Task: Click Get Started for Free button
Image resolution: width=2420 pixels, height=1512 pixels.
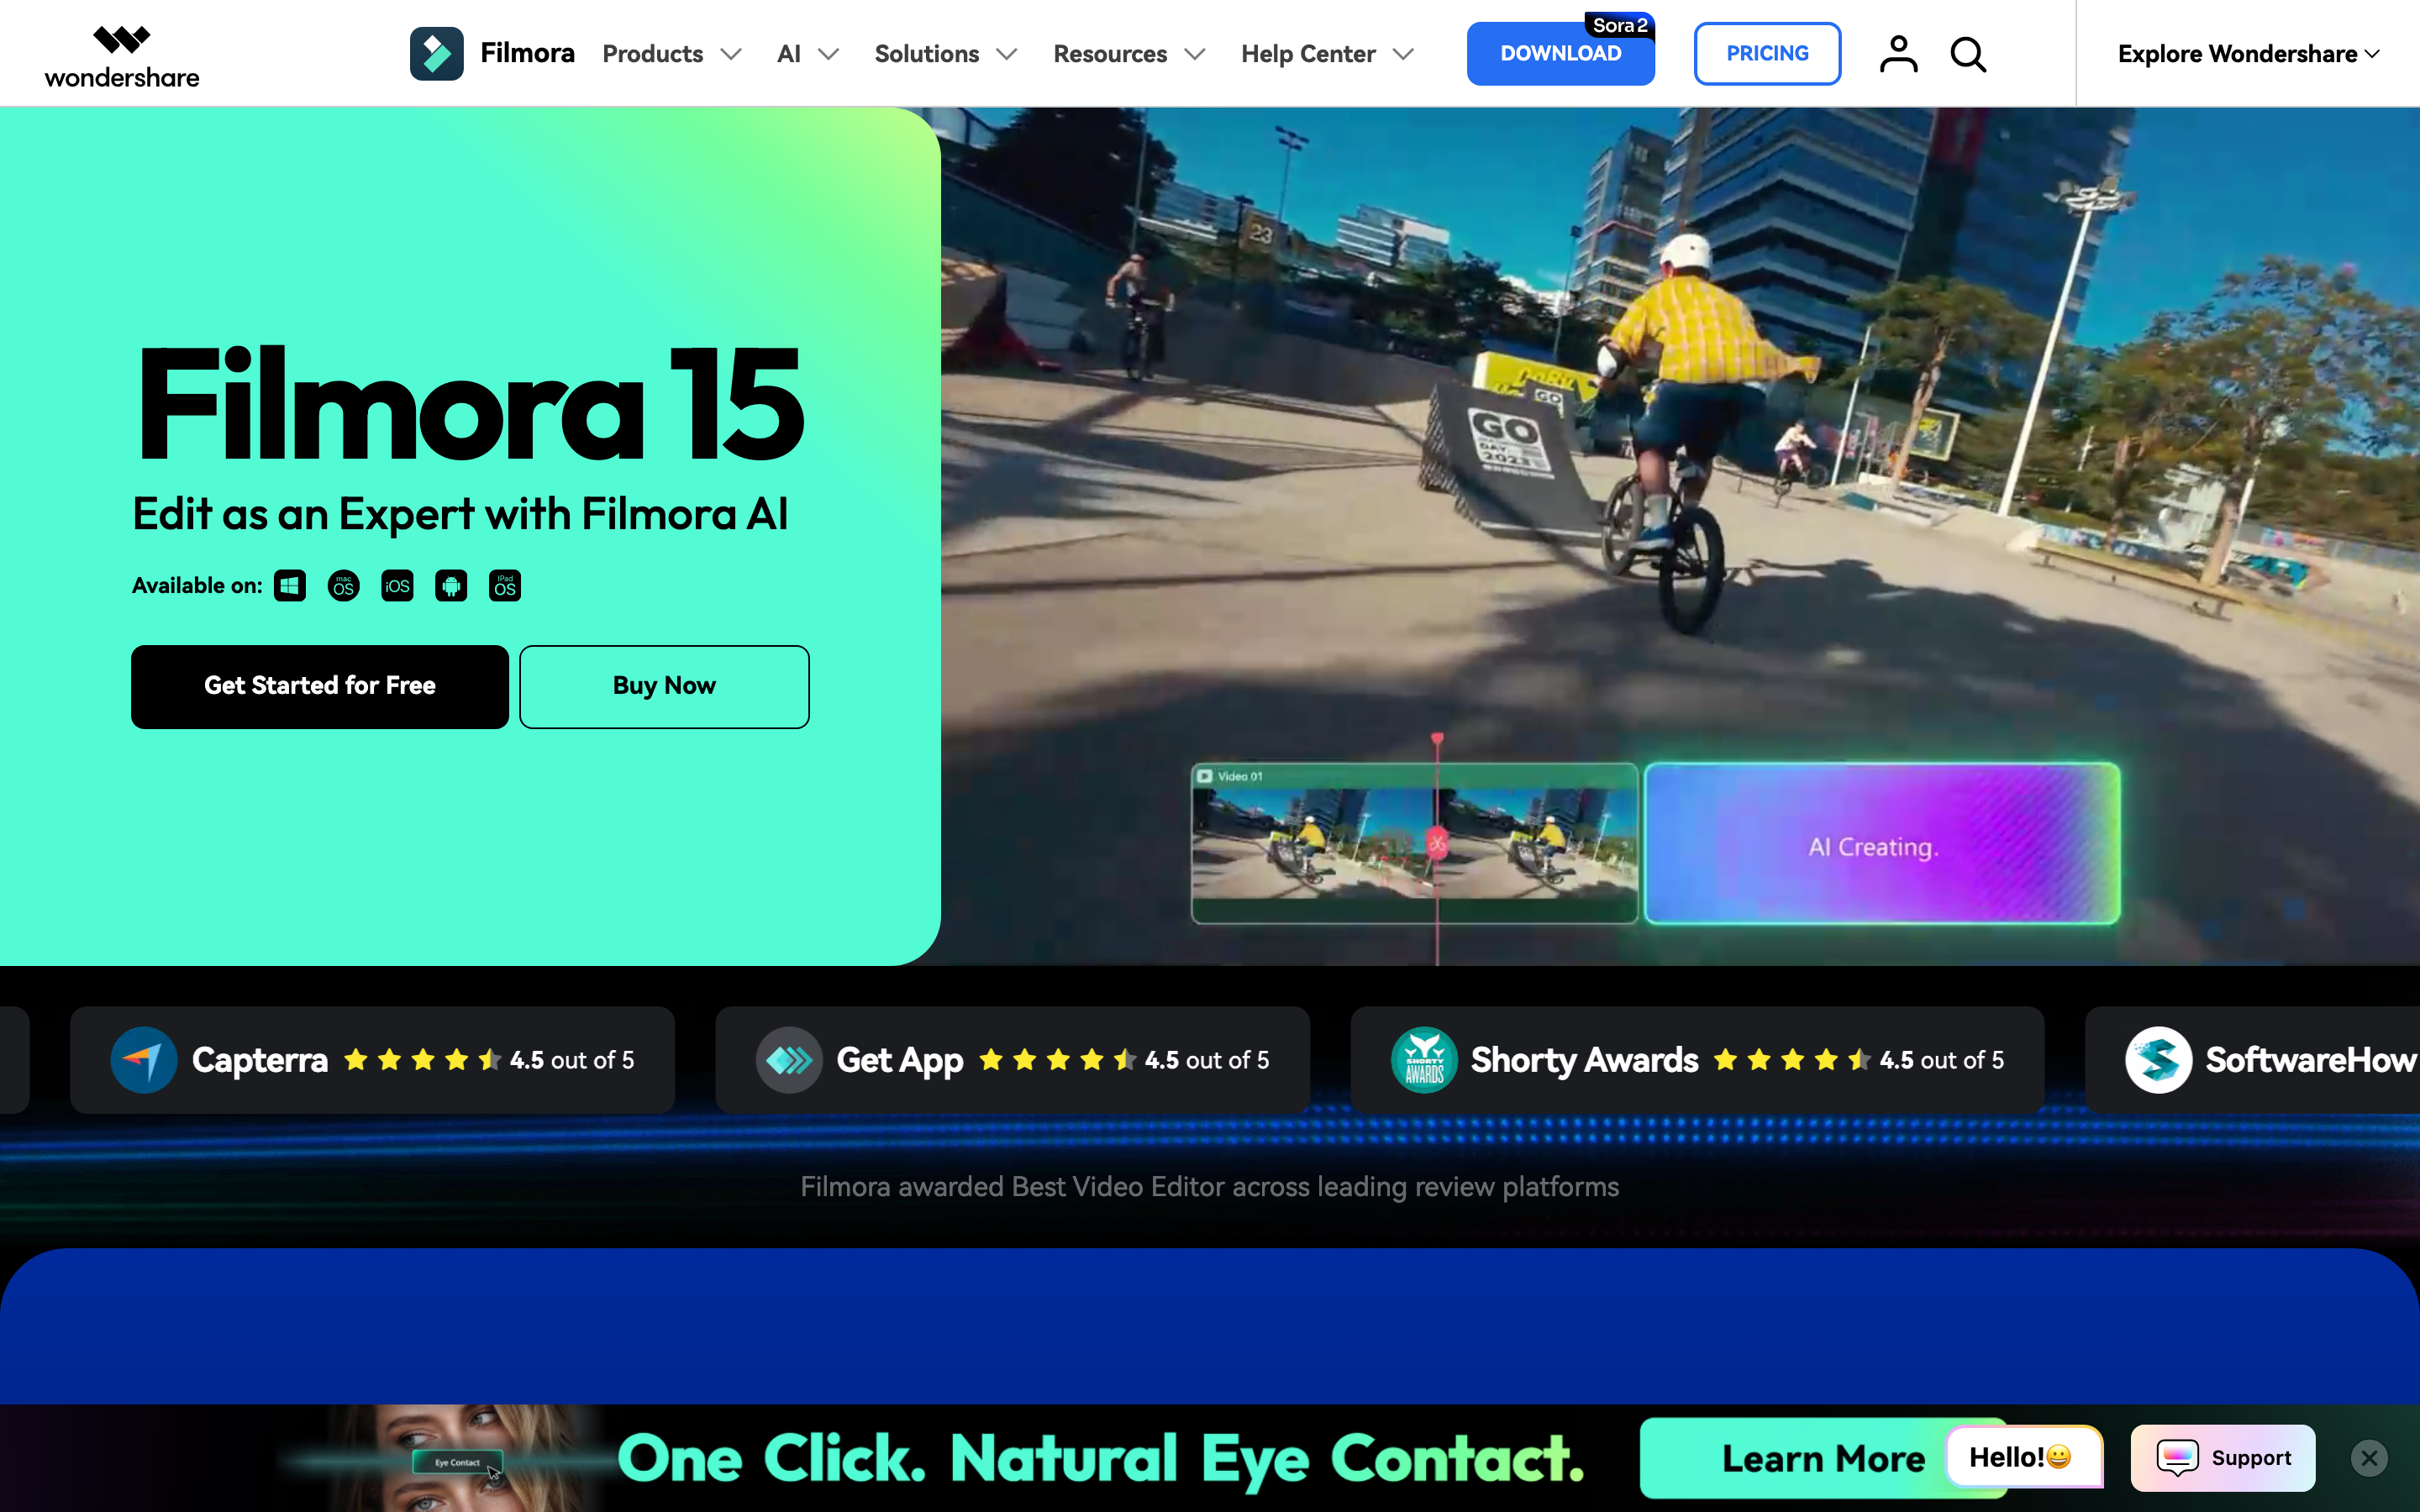Action: coord(320,686)
